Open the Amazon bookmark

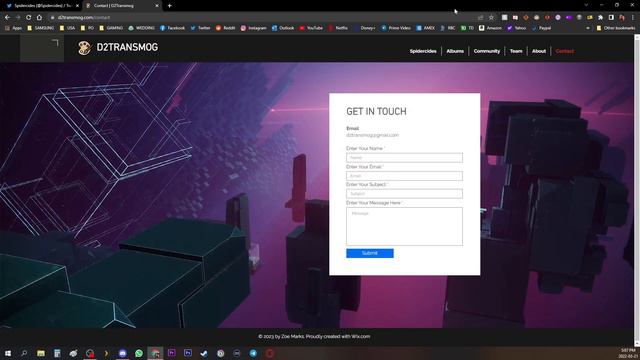coord(490,28)
